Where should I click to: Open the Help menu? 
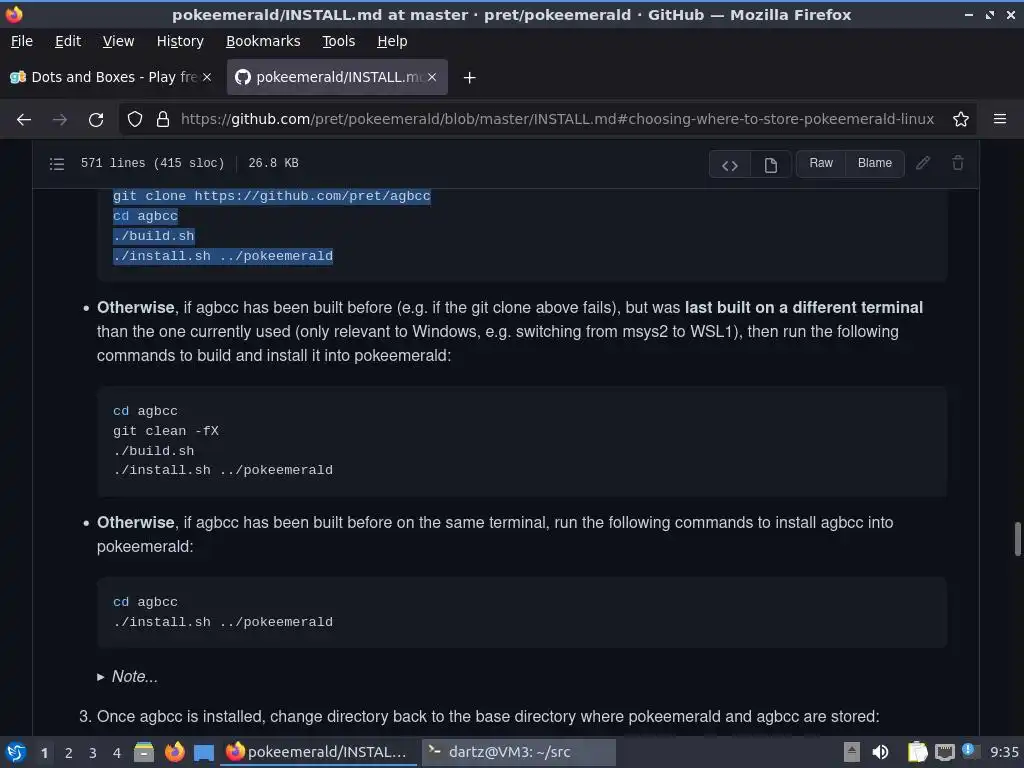click(392, 41)
